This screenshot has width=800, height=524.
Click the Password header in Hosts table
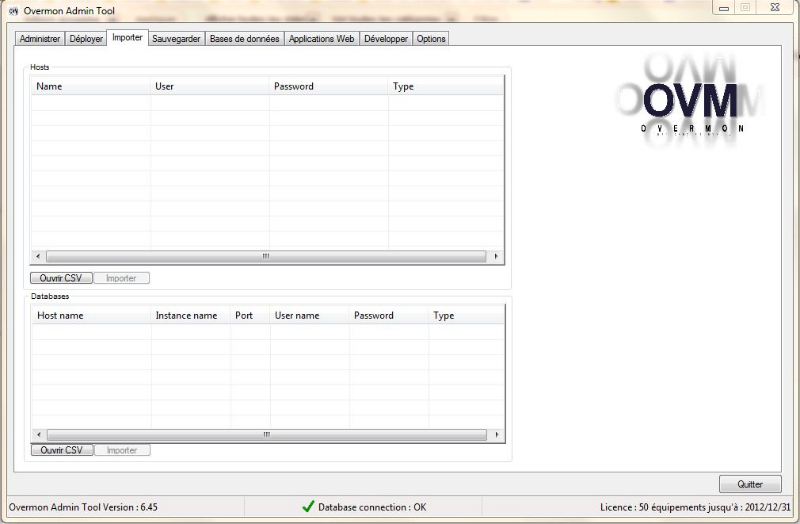coord(329,86)
